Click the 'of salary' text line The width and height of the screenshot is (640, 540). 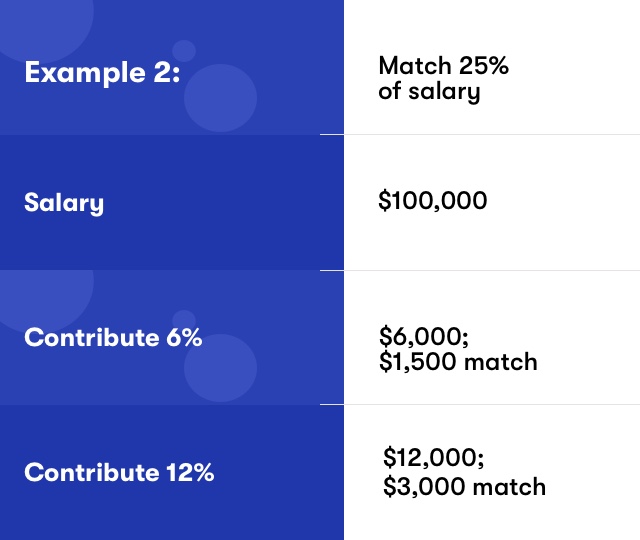[429, 92]
